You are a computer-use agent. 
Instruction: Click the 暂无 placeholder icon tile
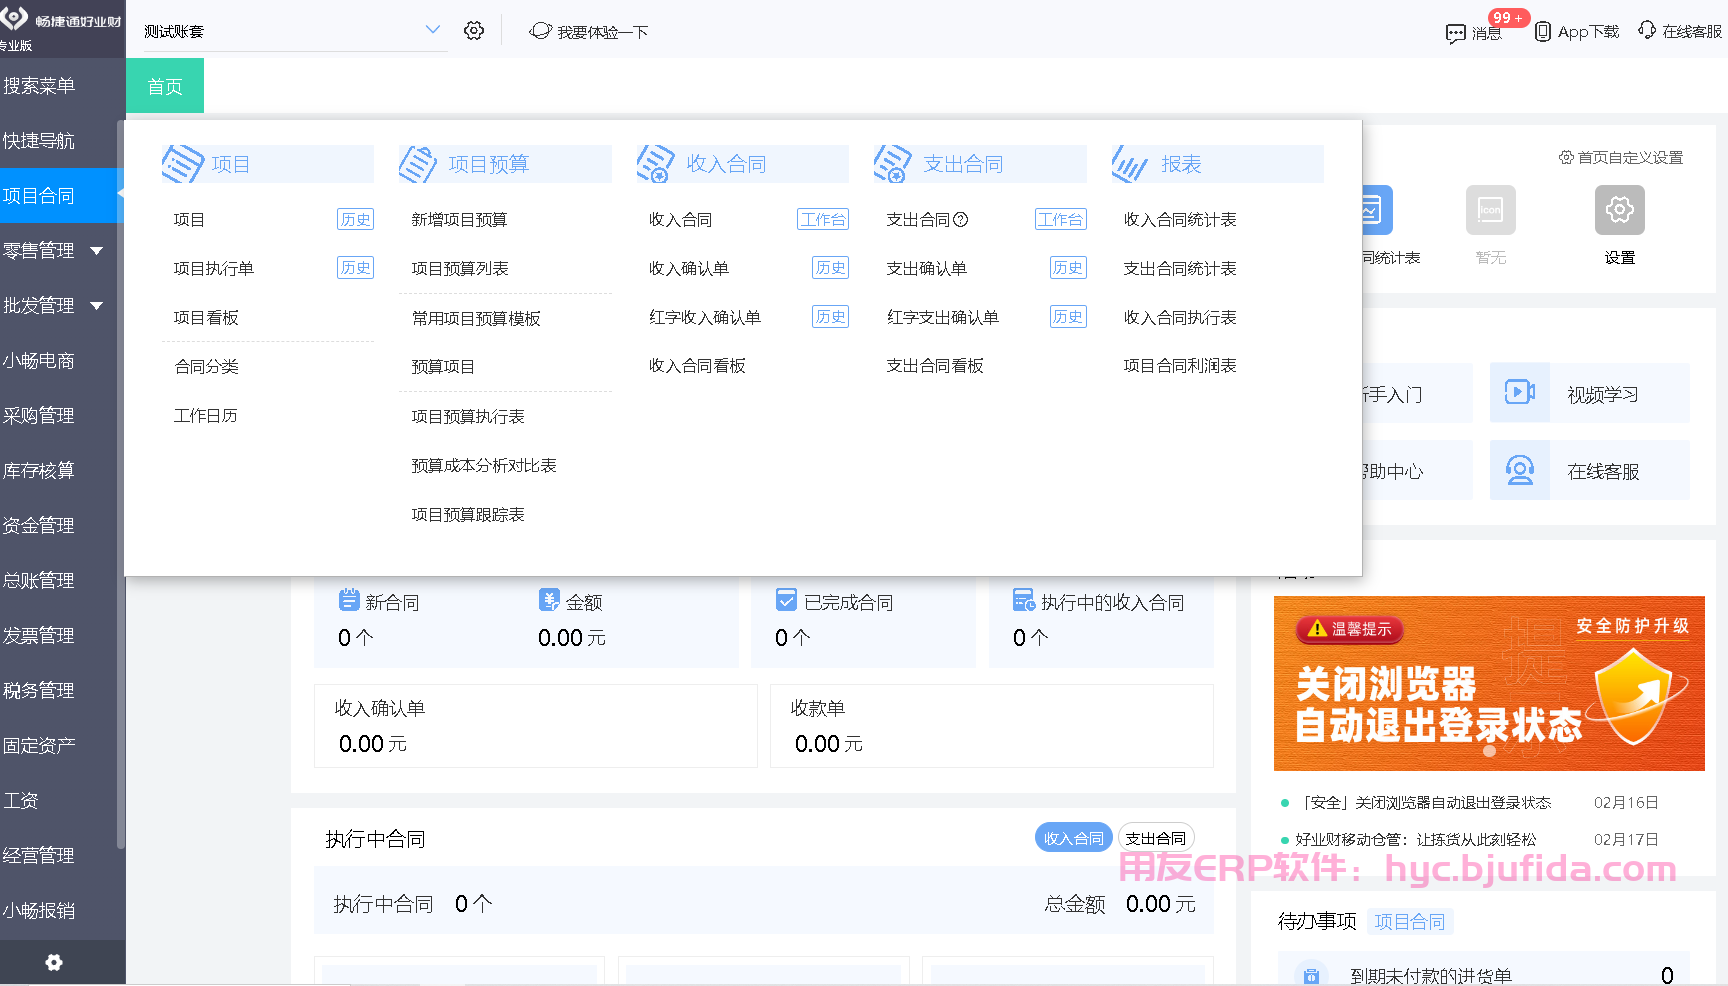tap(1491, 210)
